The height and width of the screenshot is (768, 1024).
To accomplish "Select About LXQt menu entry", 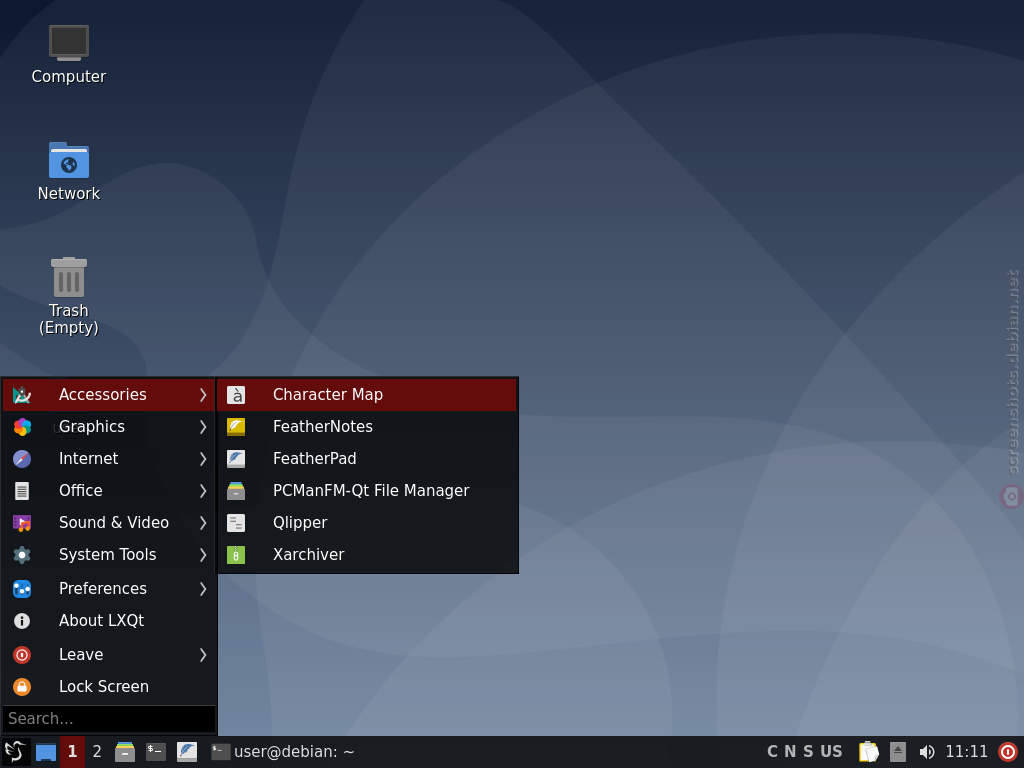I will [109, 620].
